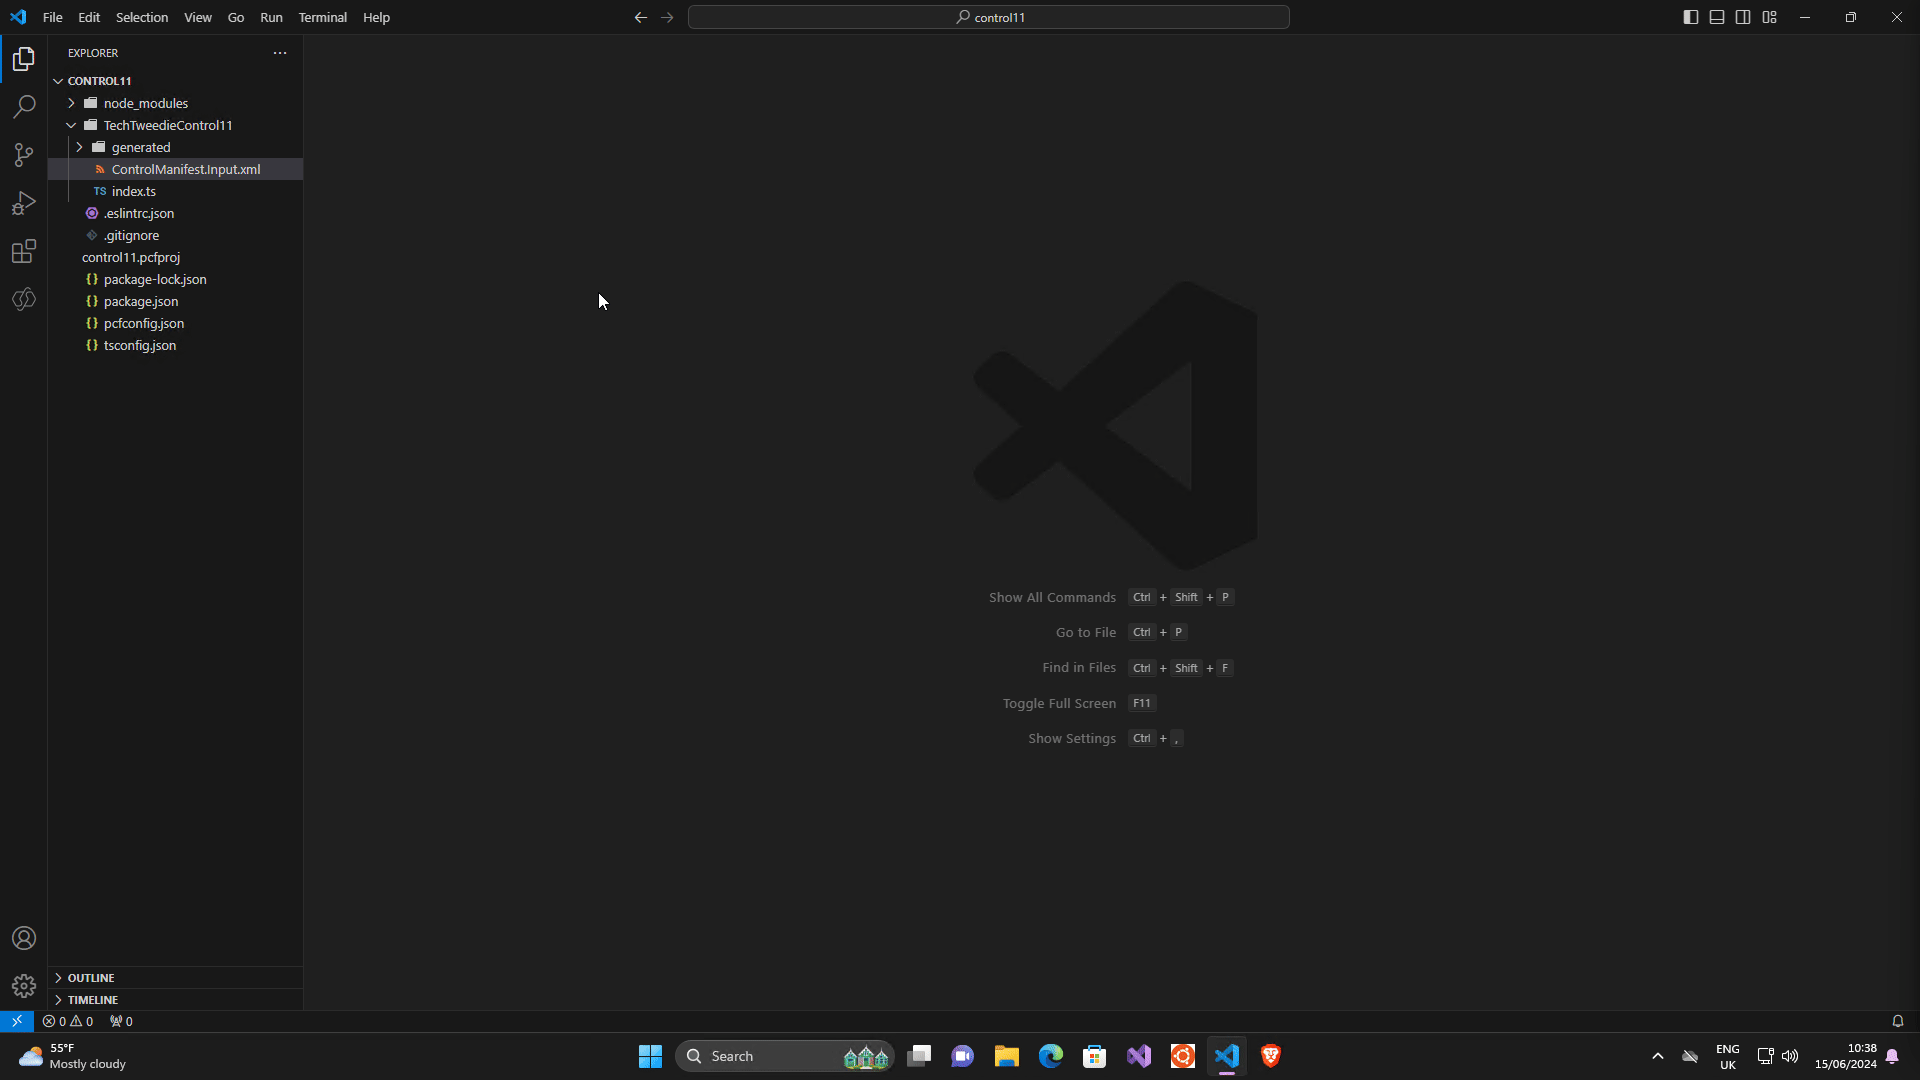Toggle the secondary sidebar visibility

pyautogui.click(x=1743, y=17)
